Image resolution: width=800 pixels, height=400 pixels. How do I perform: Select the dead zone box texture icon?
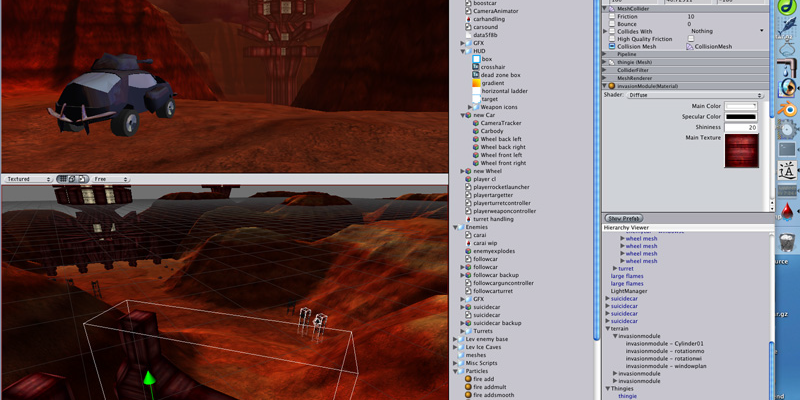click(476, 75)
